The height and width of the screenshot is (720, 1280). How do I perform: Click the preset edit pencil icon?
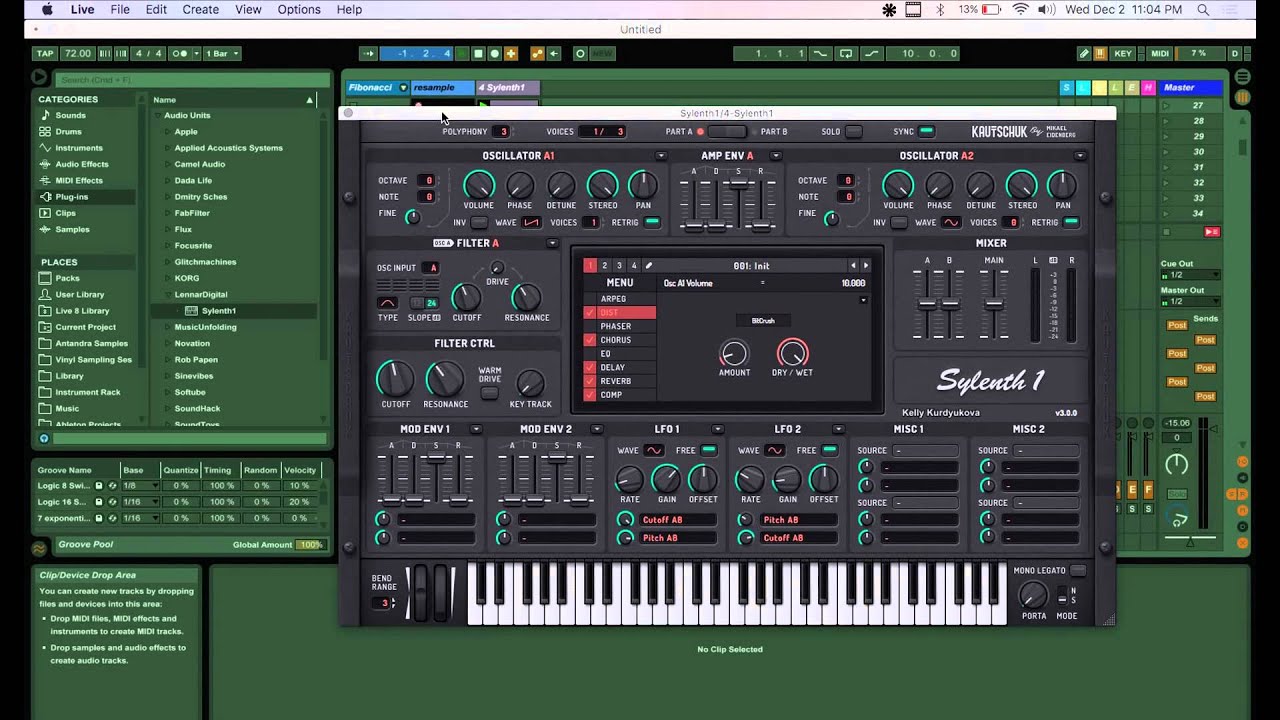coord(648,266)
